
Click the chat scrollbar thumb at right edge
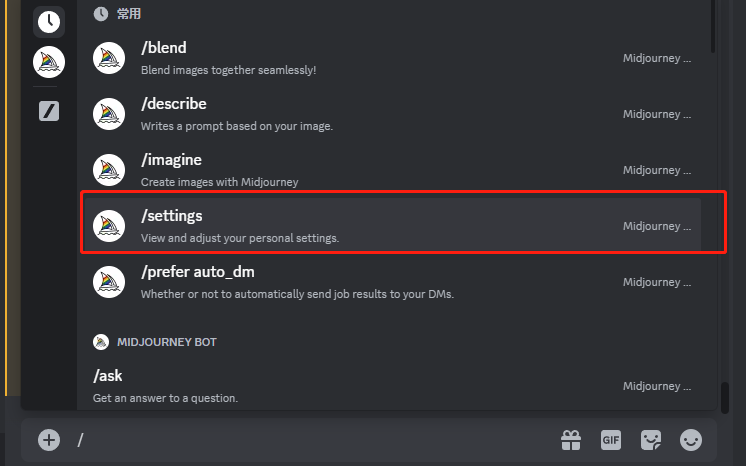725,398
